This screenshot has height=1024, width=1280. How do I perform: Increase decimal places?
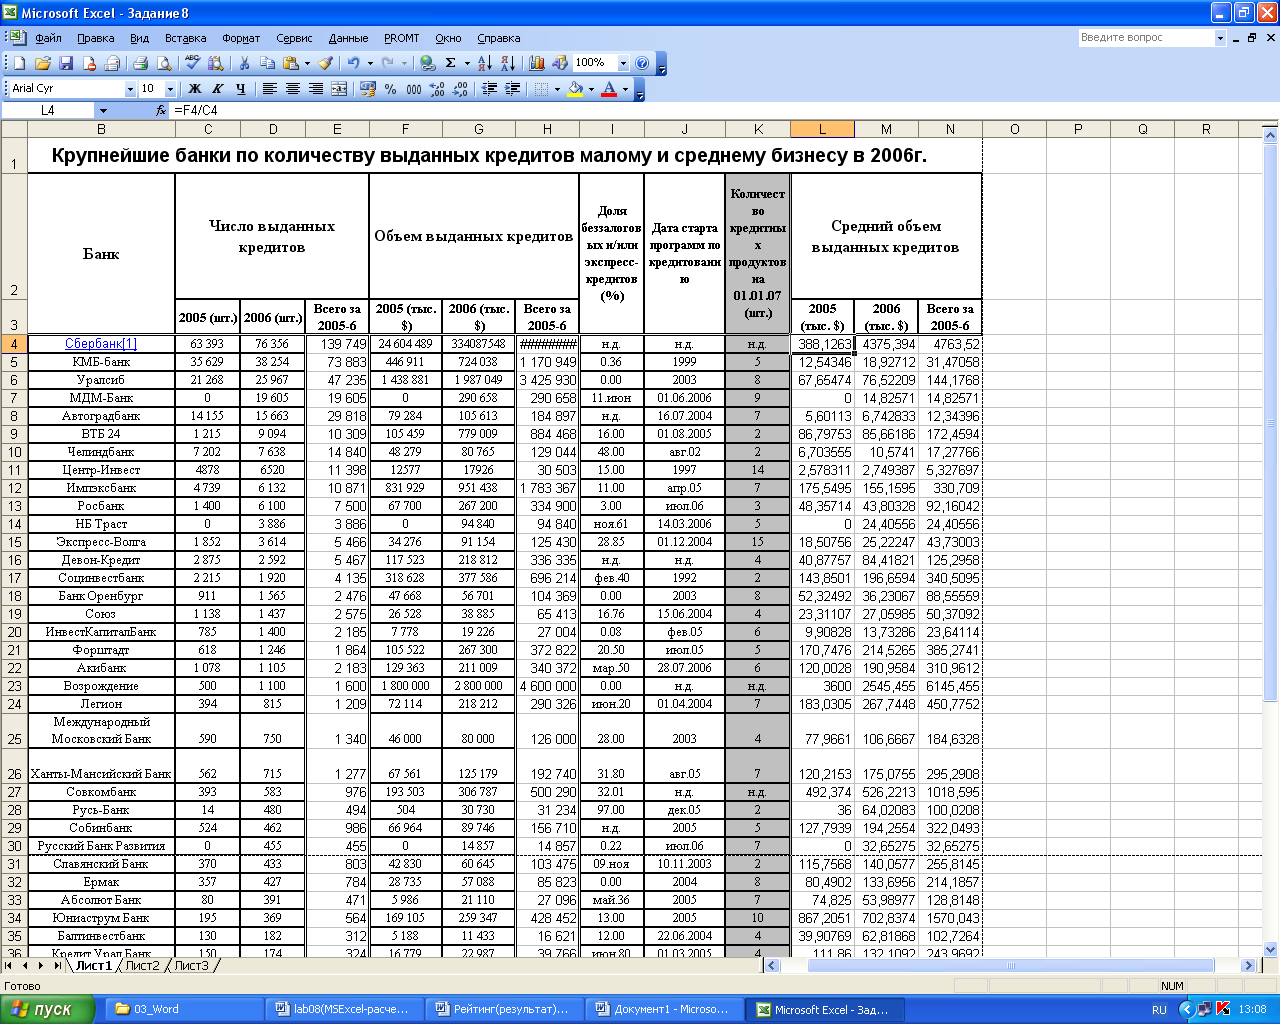[437, 89]
